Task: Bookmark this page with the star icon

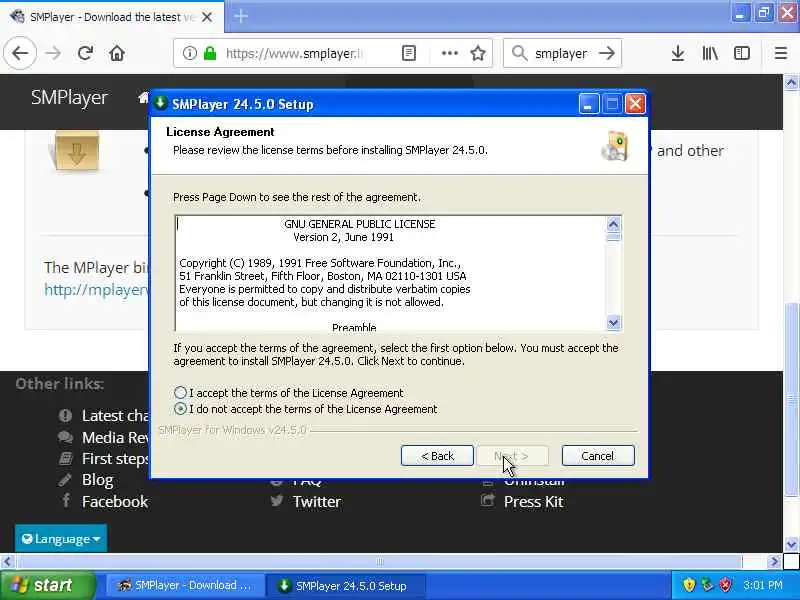Action: pos(478,53)
